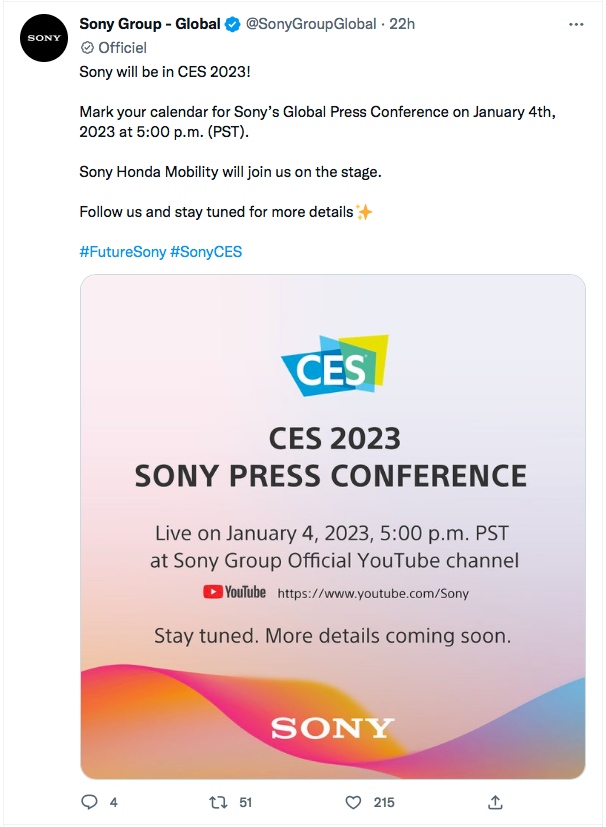This screenshot has height=827, width=606.
Task: Click the like count 215
Action: tap(384, 803)
